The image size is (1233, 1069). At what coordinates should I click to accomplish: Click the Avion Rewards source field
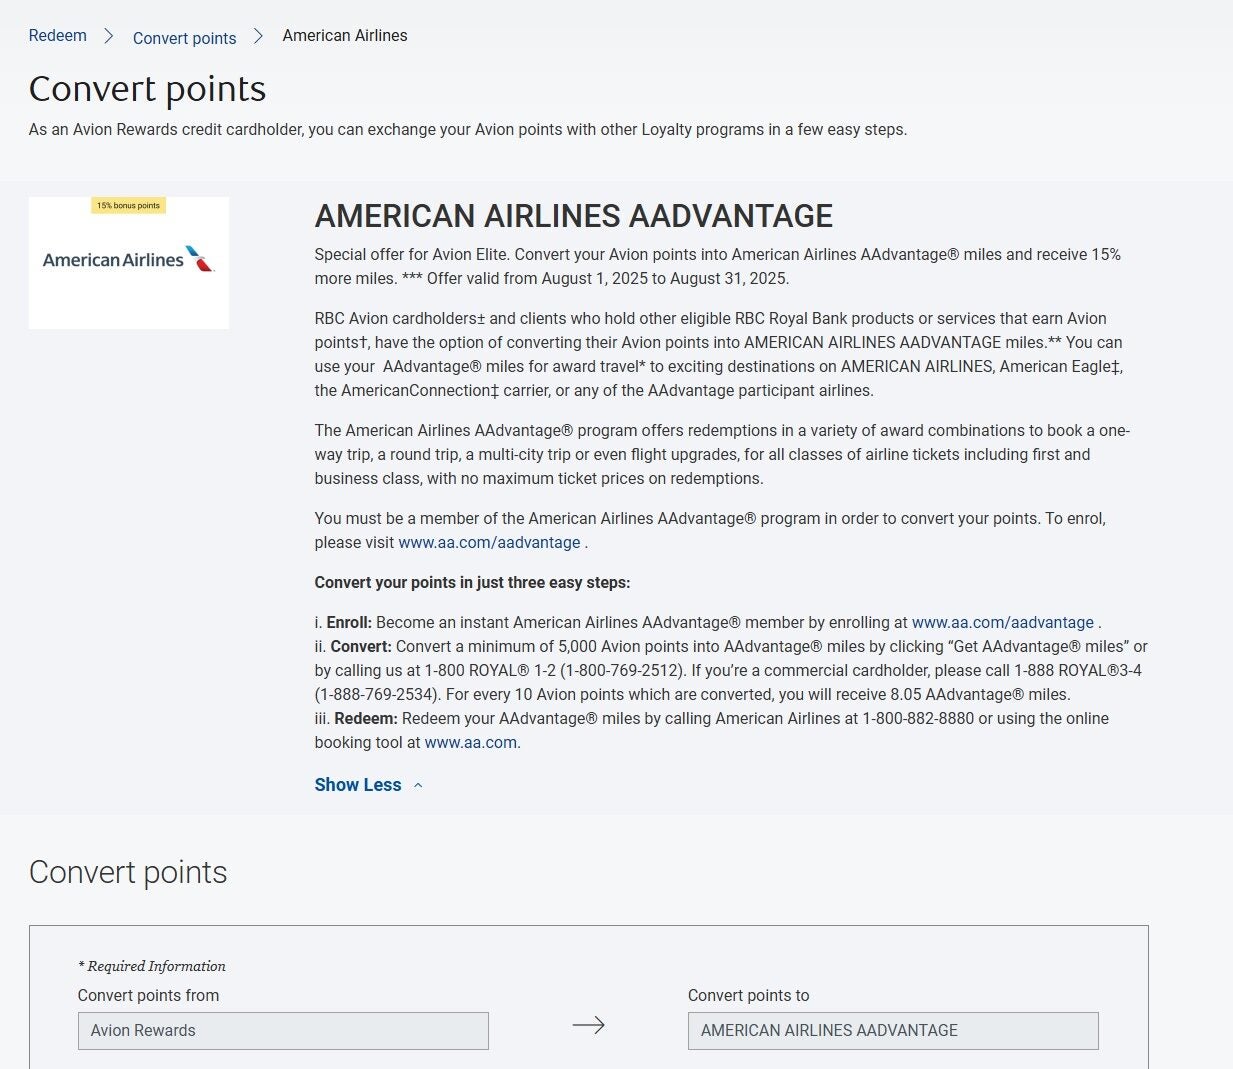tap(283, 1031)
